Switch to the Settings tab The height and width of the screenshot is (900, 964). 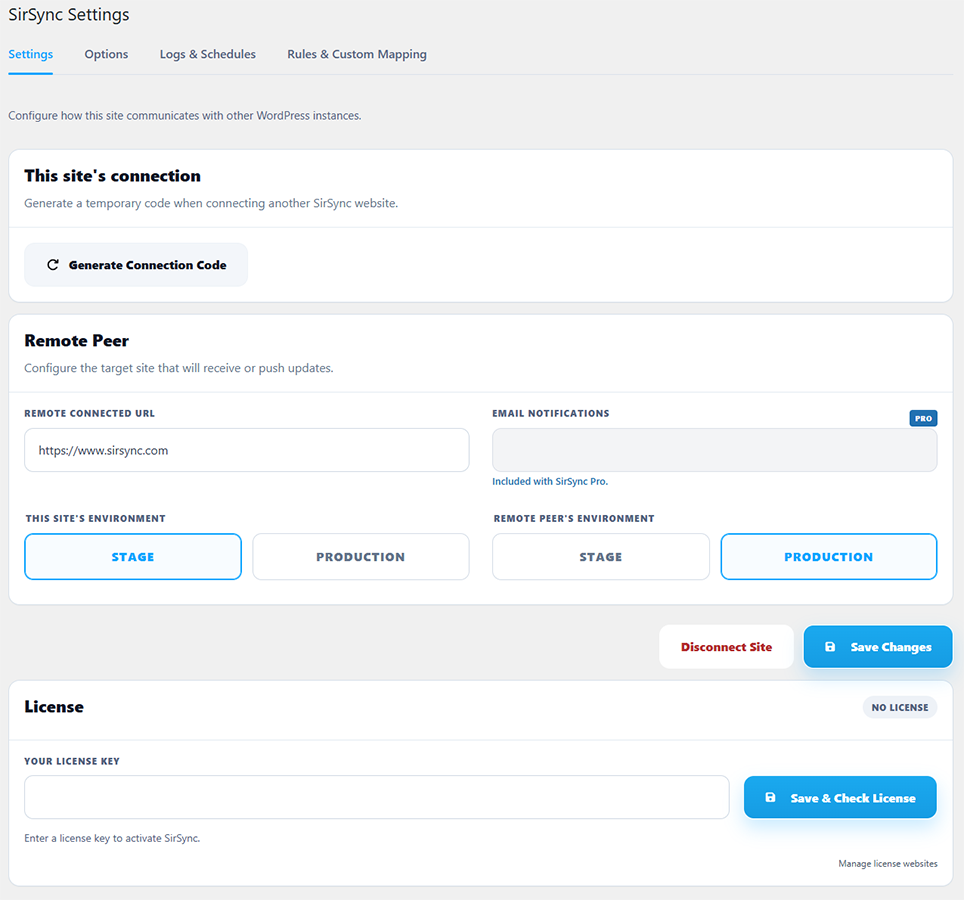point(30,54)
